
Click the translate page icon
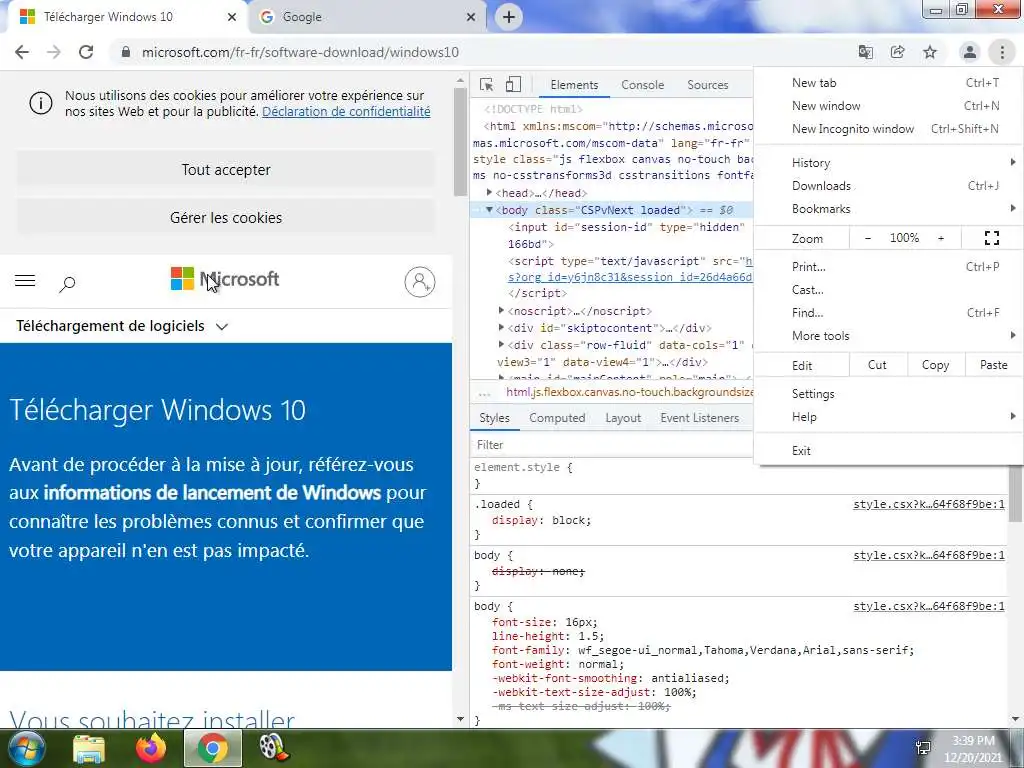(866, 52)
